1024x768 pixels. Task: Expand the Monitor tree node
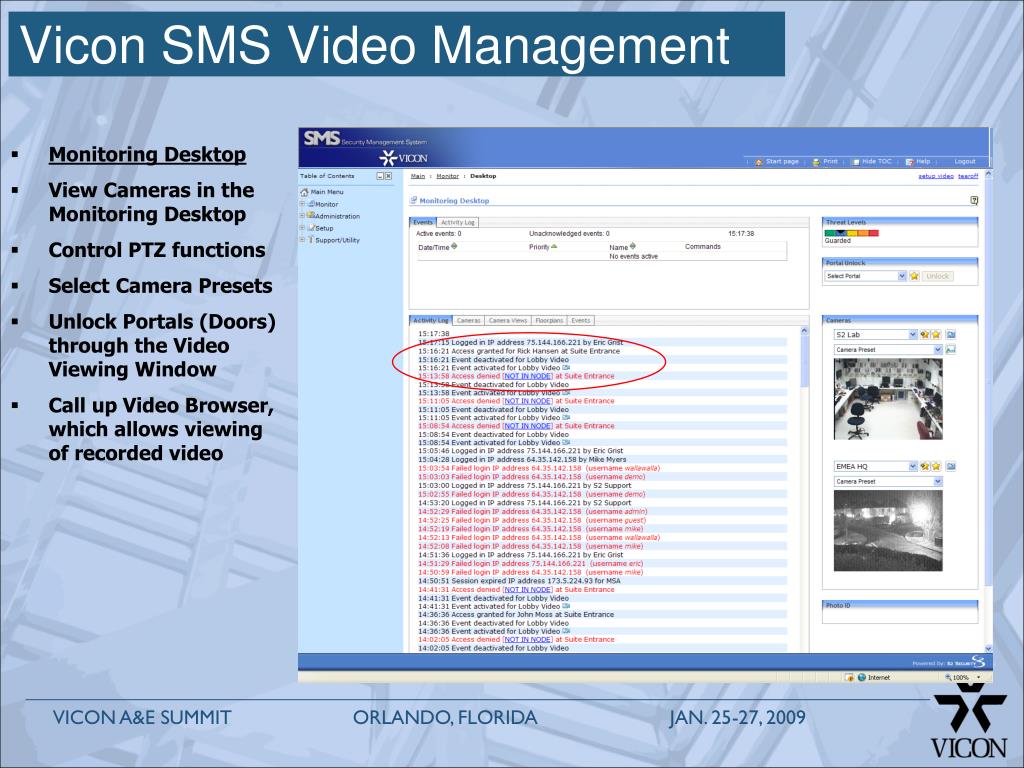tap(302, 204)
